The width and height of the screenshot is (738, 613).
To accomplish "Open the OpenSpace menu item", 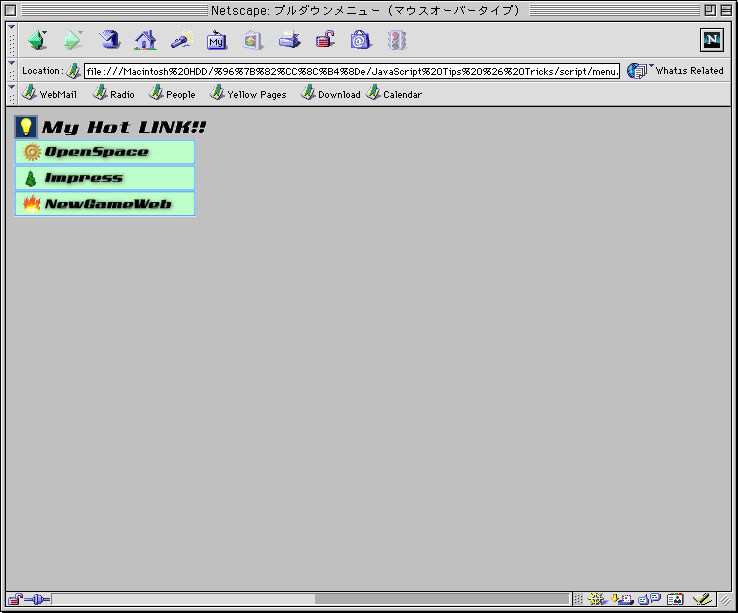I will click(105, 152).
